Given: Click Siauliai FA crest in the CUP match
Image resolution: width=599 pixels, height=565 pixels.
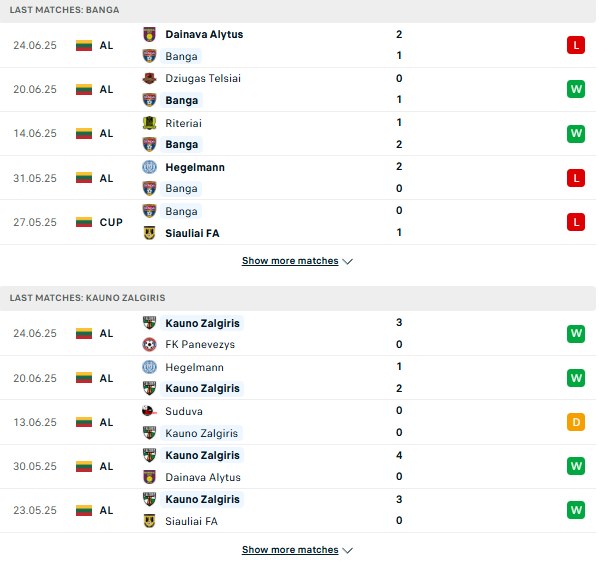Looking at the screenshot, I should pyautogui.click(x=149, y=233).
